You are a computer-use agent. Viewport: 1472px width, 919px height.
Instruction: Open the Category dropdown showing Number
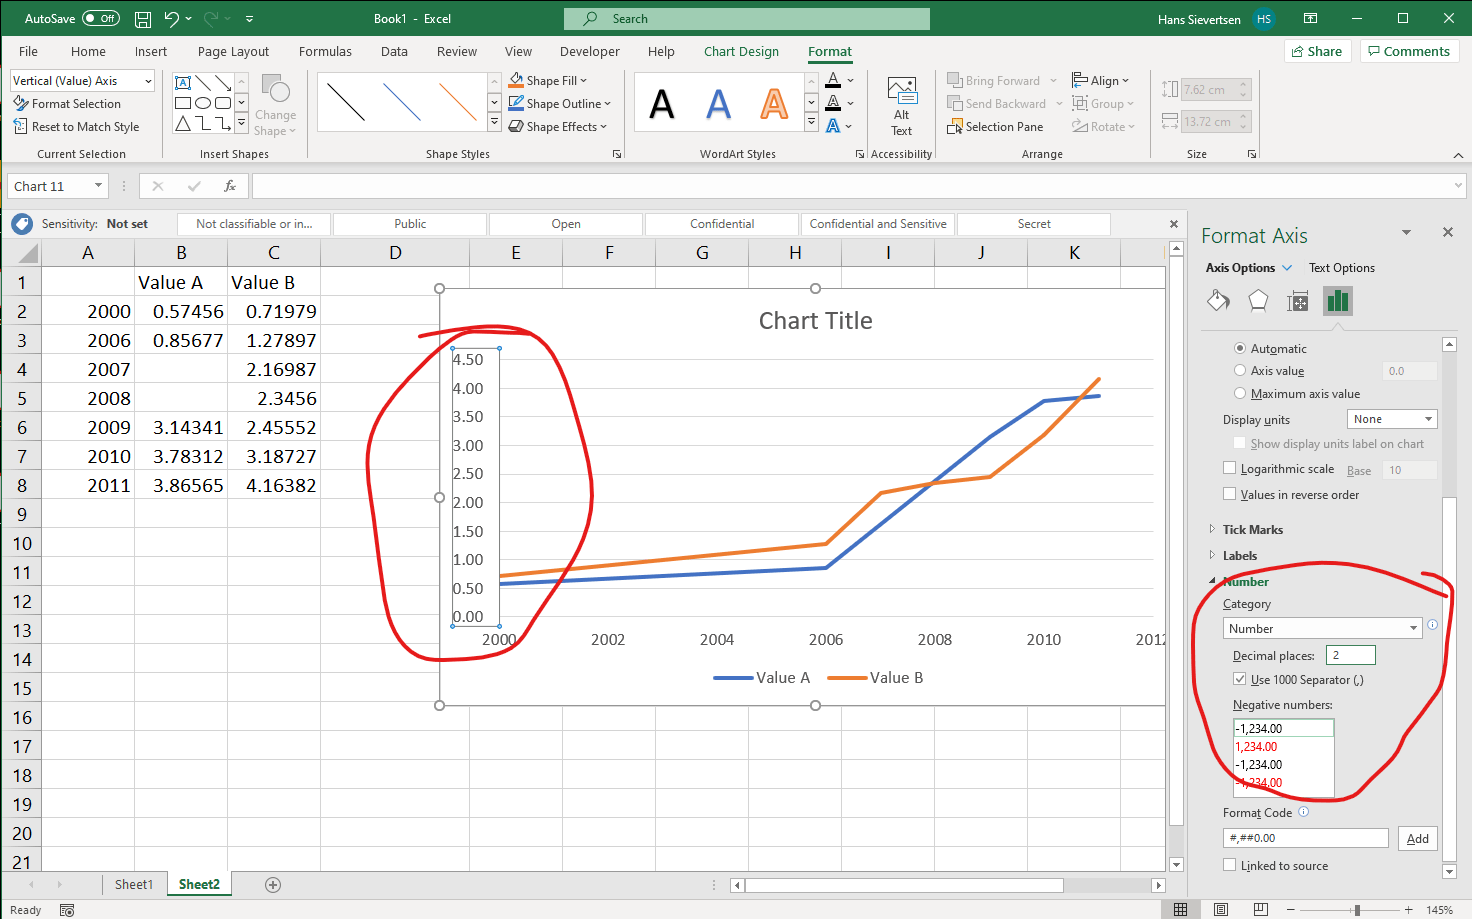[1322, 627]
